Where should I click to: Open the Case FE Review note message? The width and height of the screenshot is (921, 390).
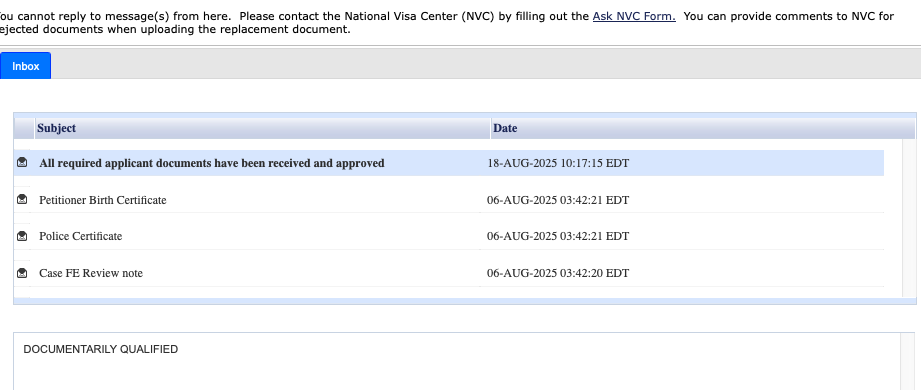coord(91,273)
